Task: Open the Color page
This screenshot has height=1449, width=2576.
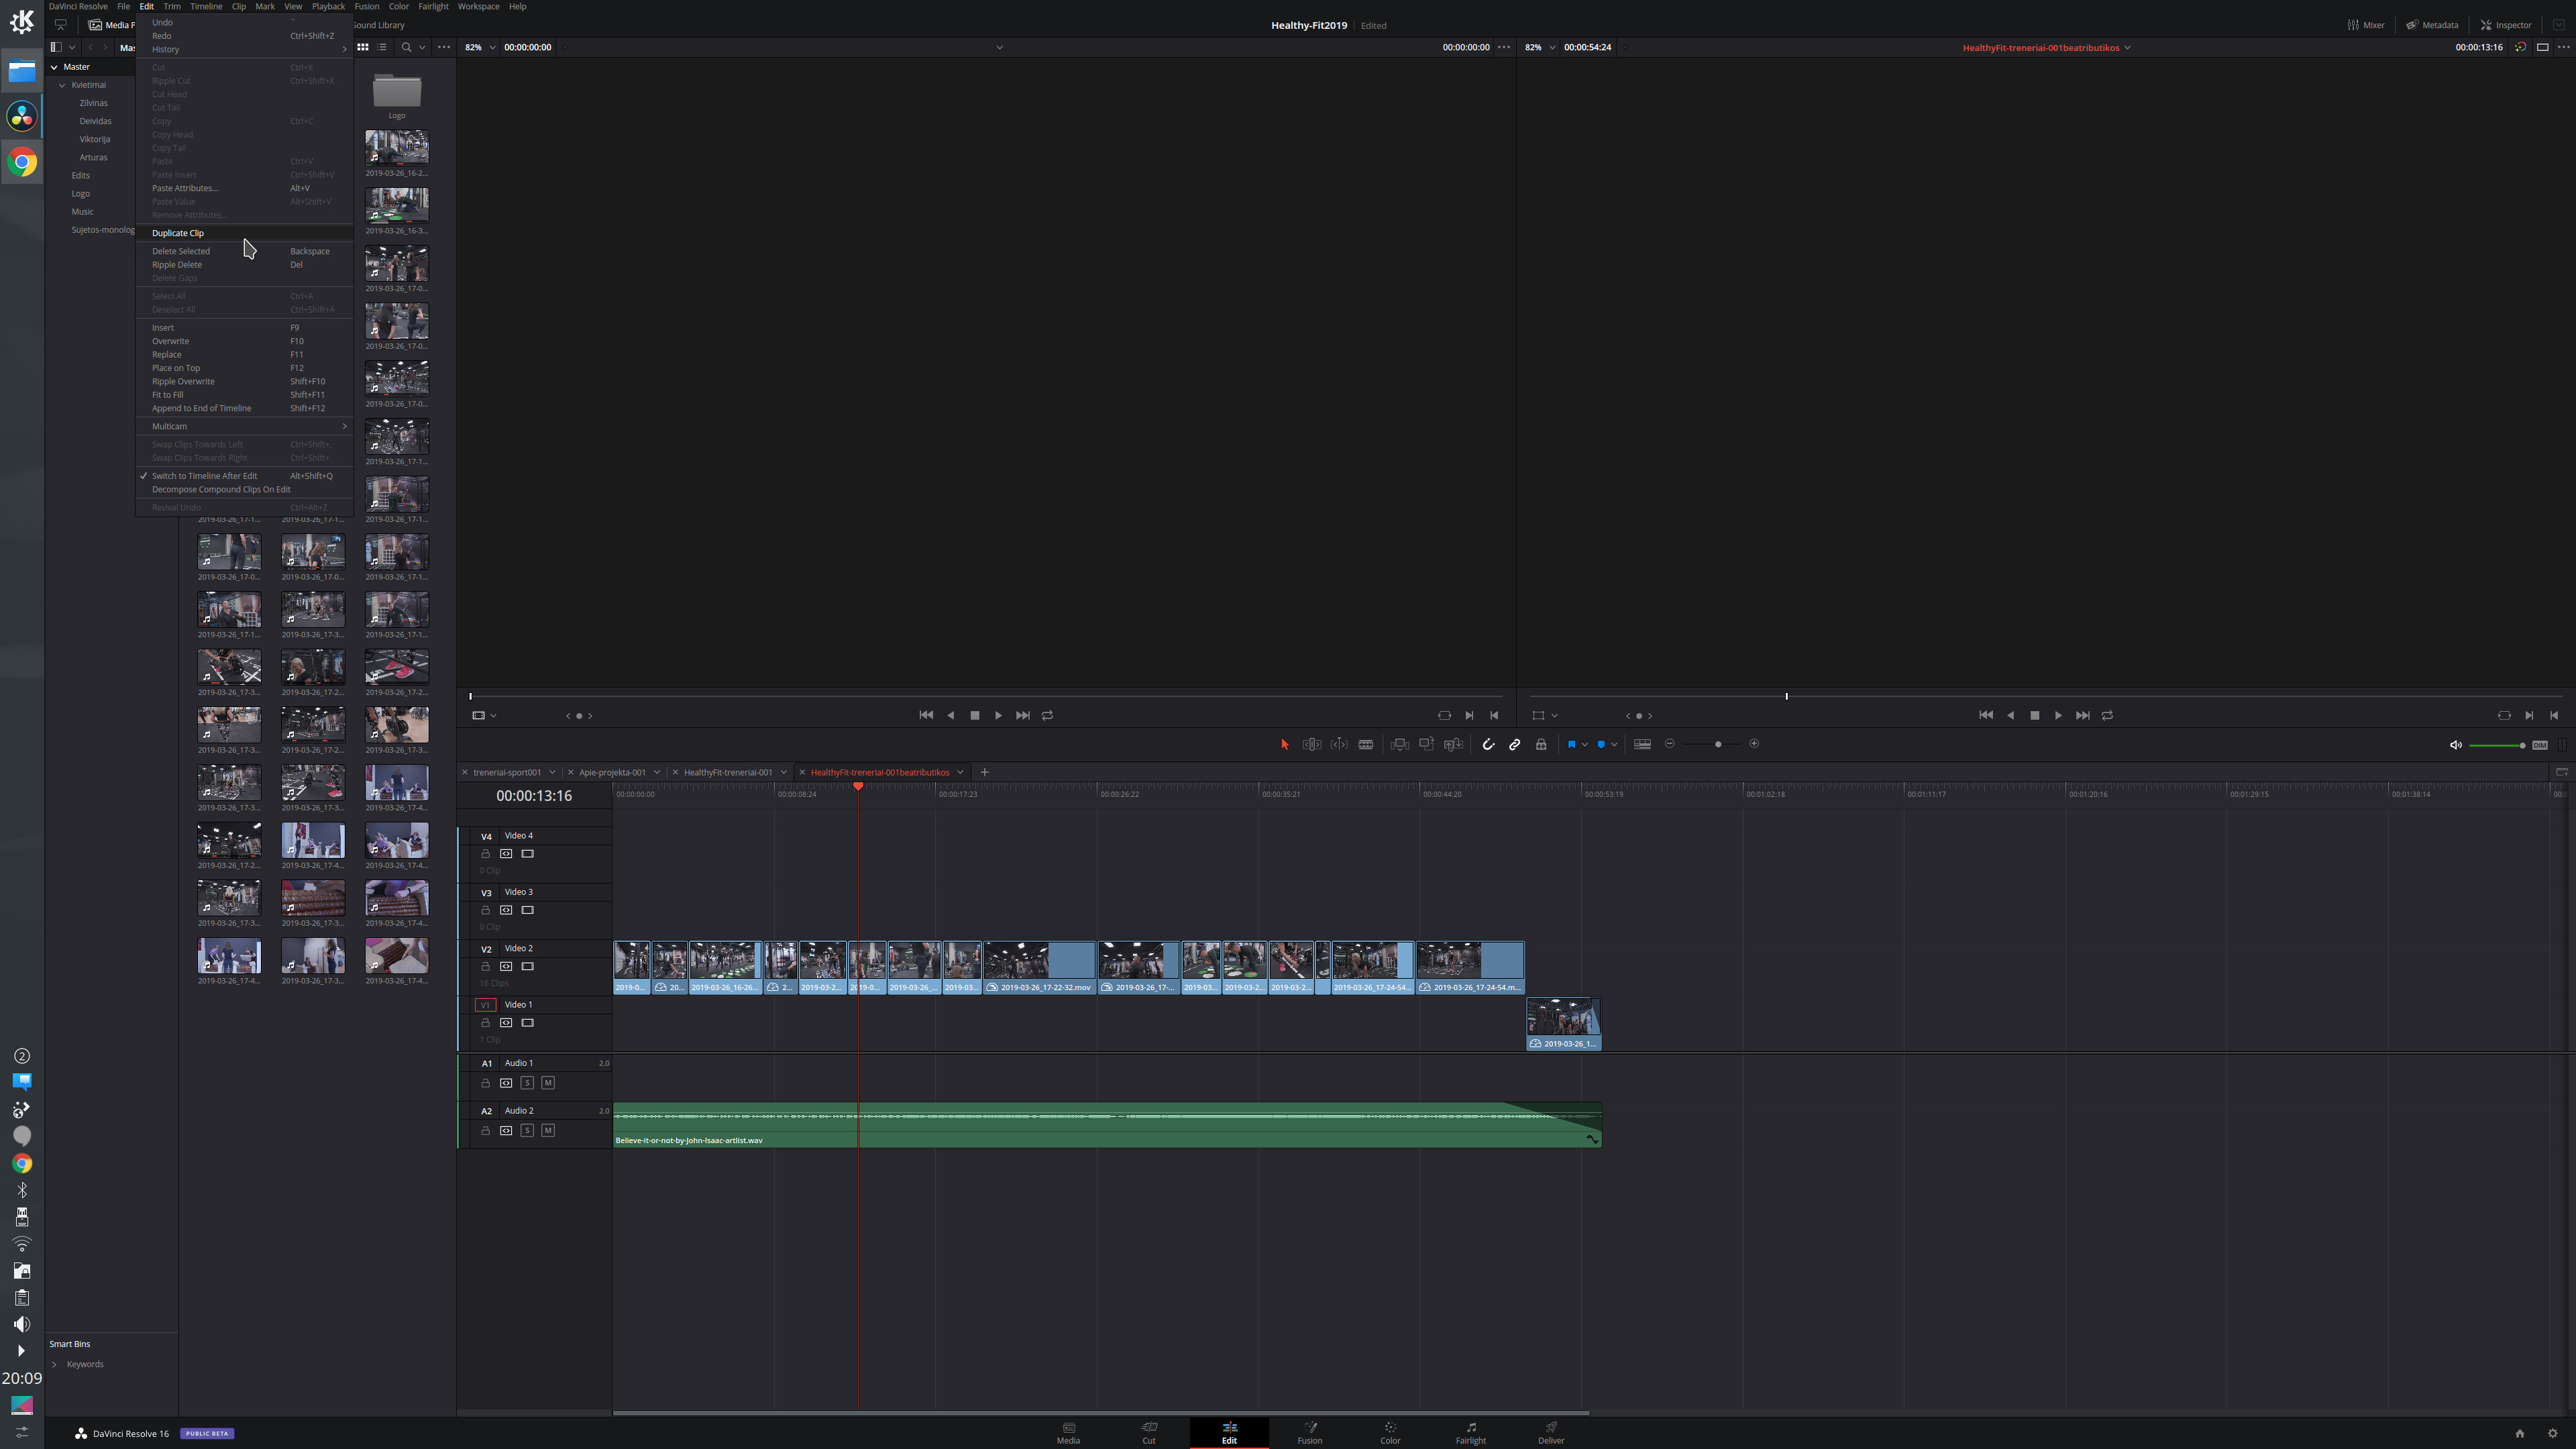Action: [x=1390, y=1433]
